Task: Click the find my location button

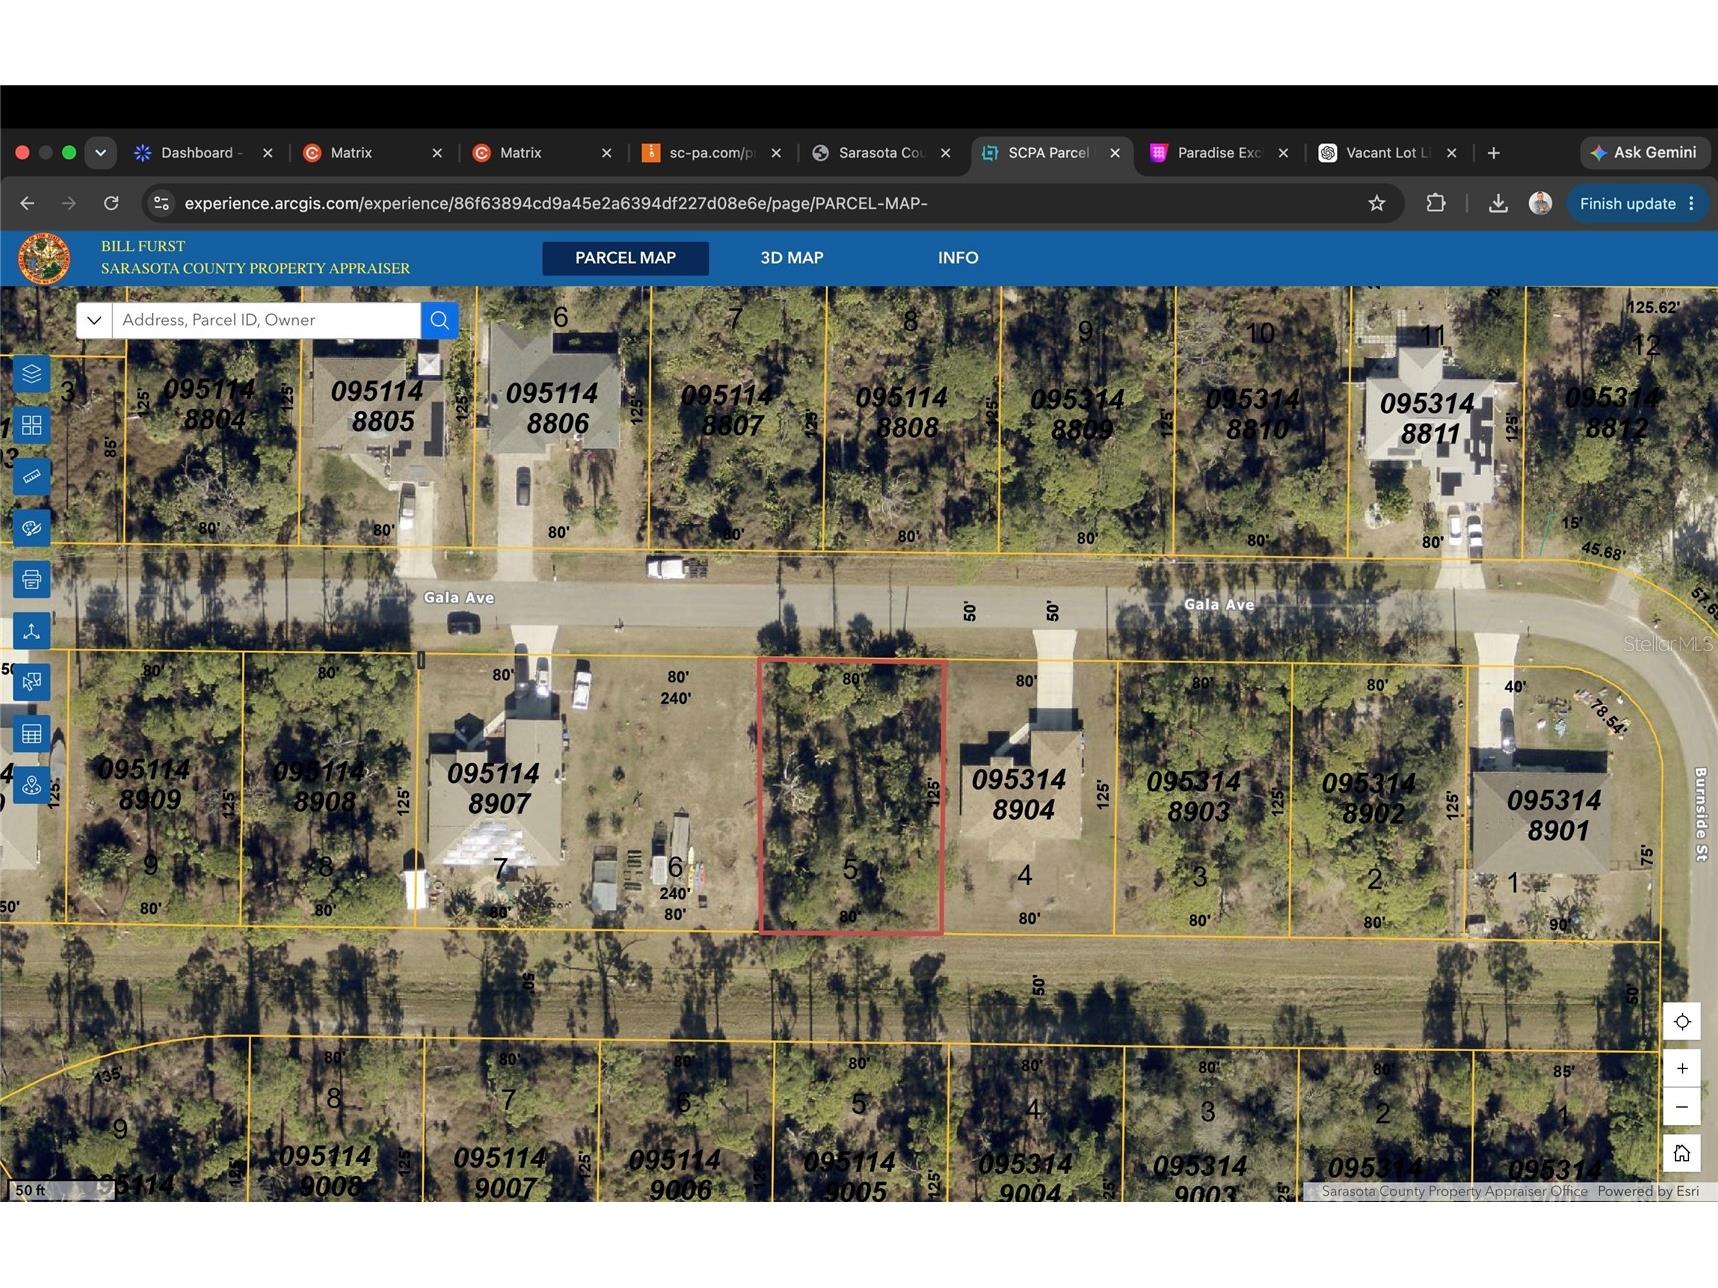Action: tap(1682, 1021)
